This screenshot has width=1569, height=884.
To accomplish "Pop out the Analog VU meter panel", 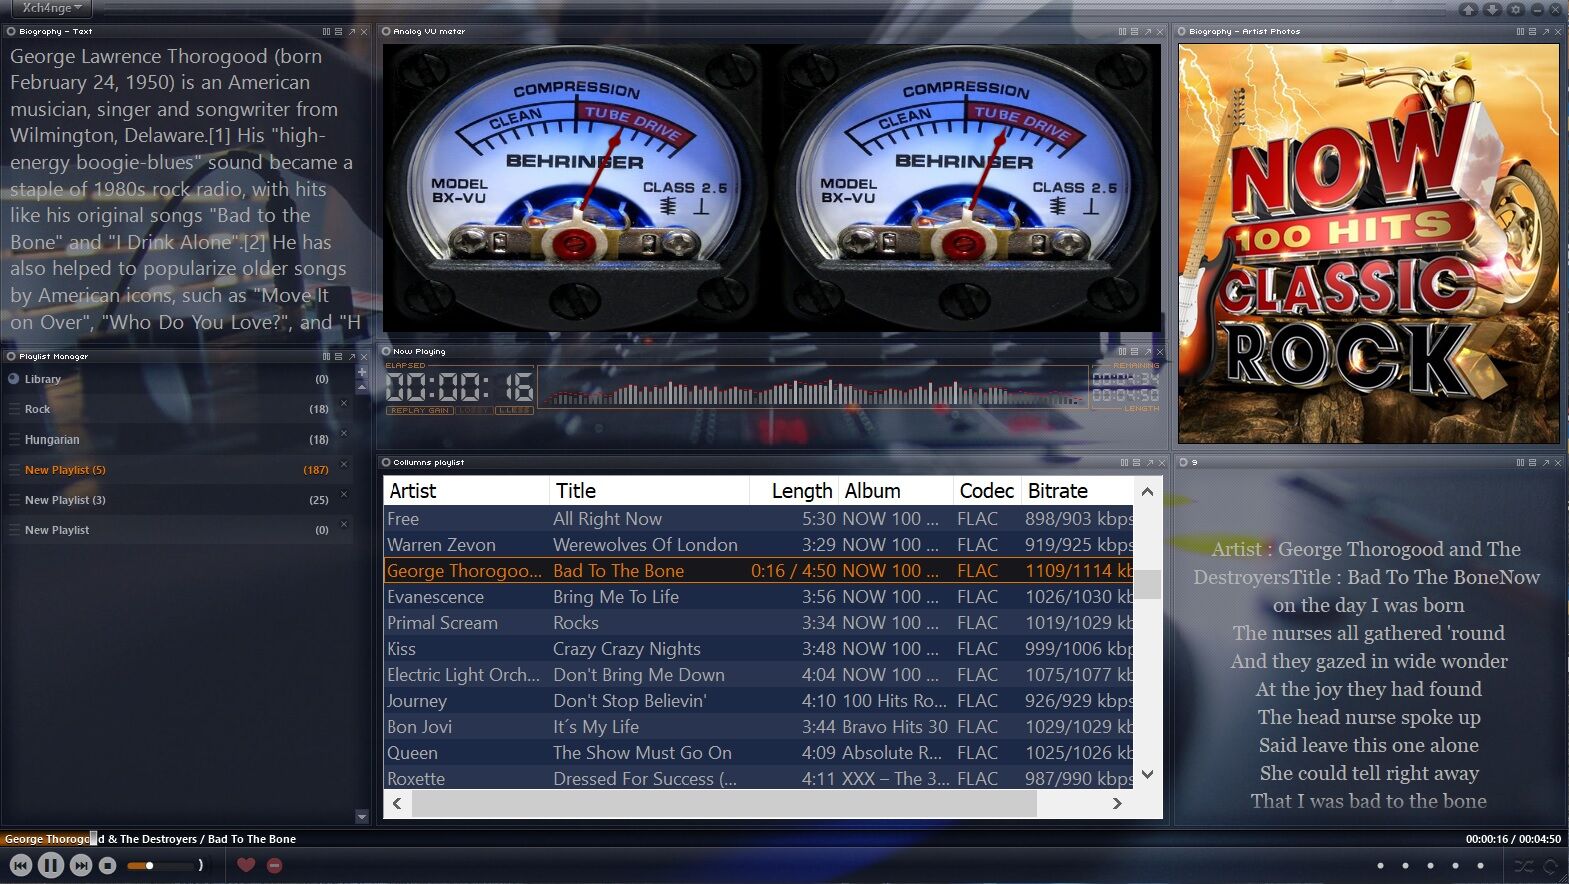I will click(x=1147, y=32).
